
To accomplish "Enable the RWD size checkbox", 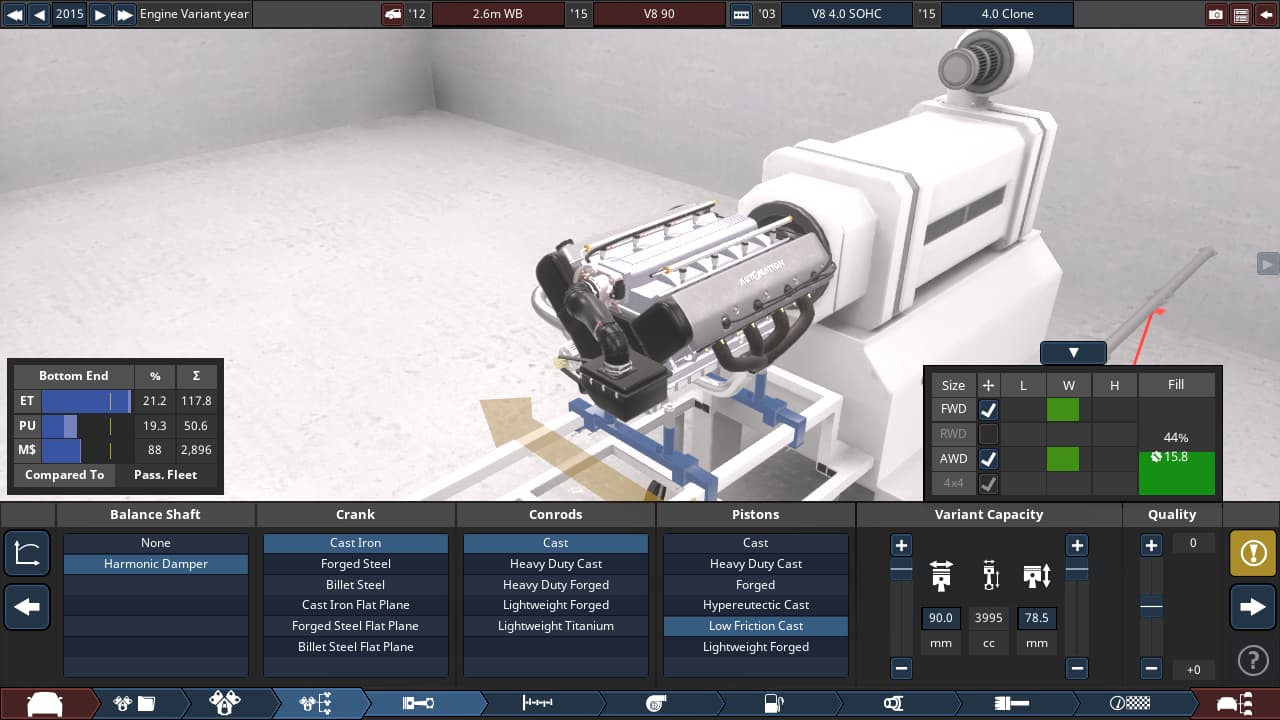I will (988, 434).
